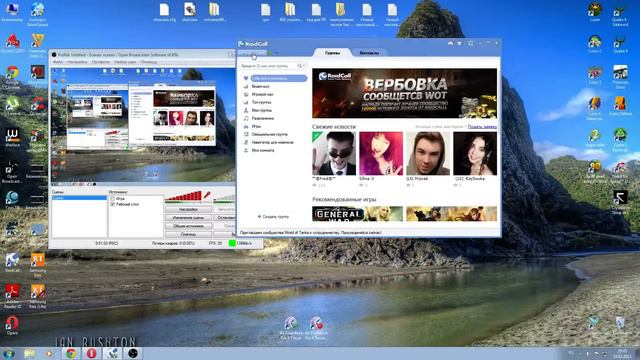
Task: Select the highlighted scene in OBS Scenes list
Action: 79,198
